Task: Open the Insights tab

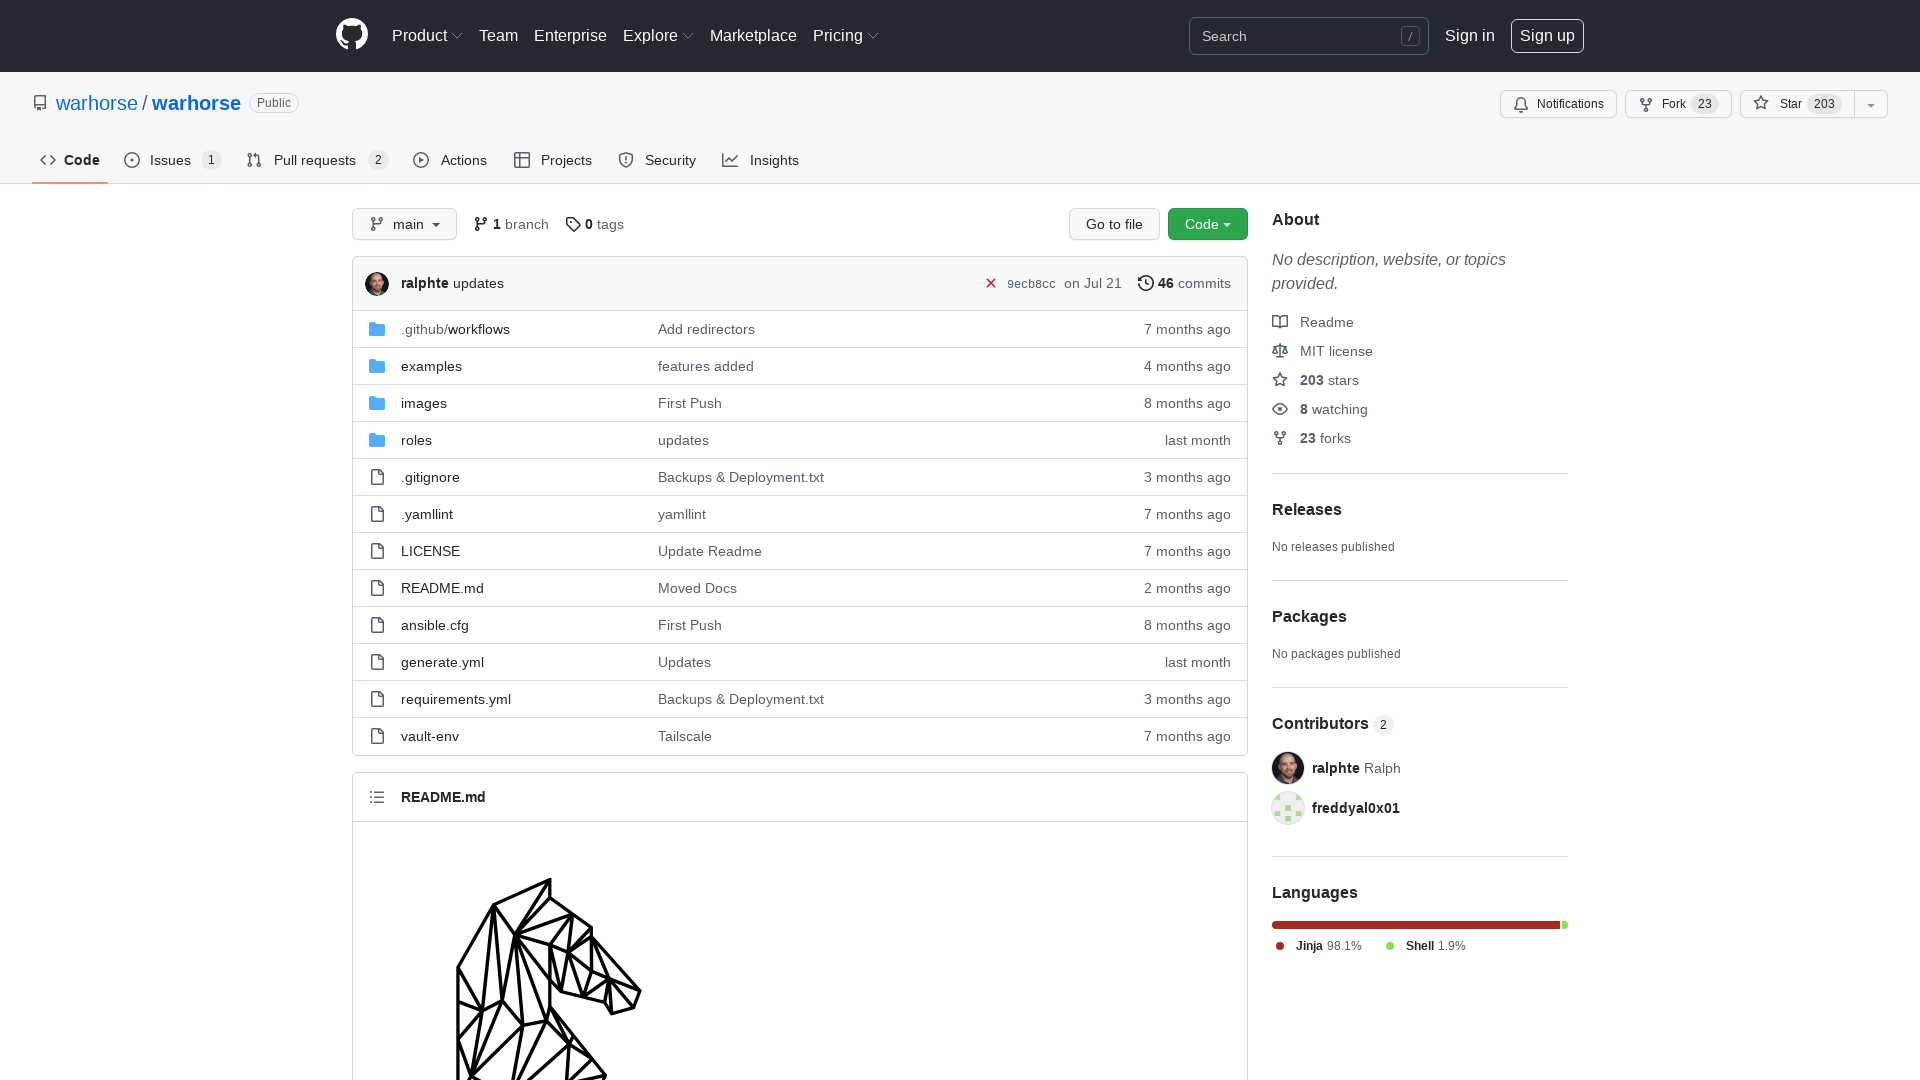Action: [760, 160]
